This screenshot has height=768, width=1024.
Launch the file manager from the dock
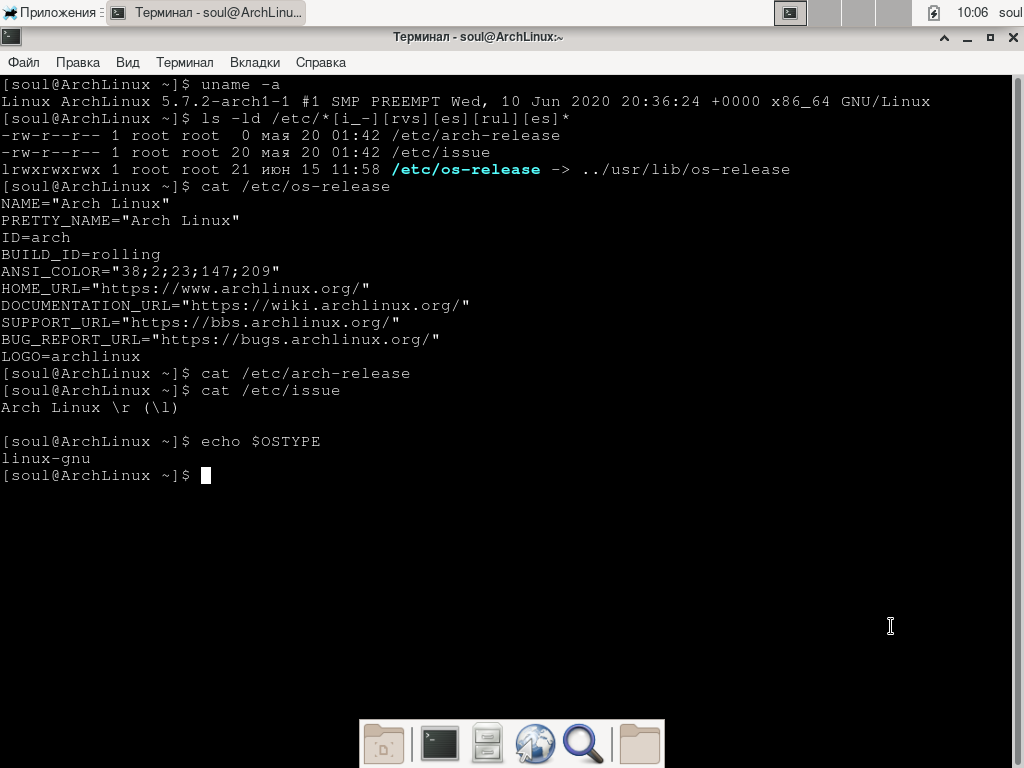(x=487, y=743)
